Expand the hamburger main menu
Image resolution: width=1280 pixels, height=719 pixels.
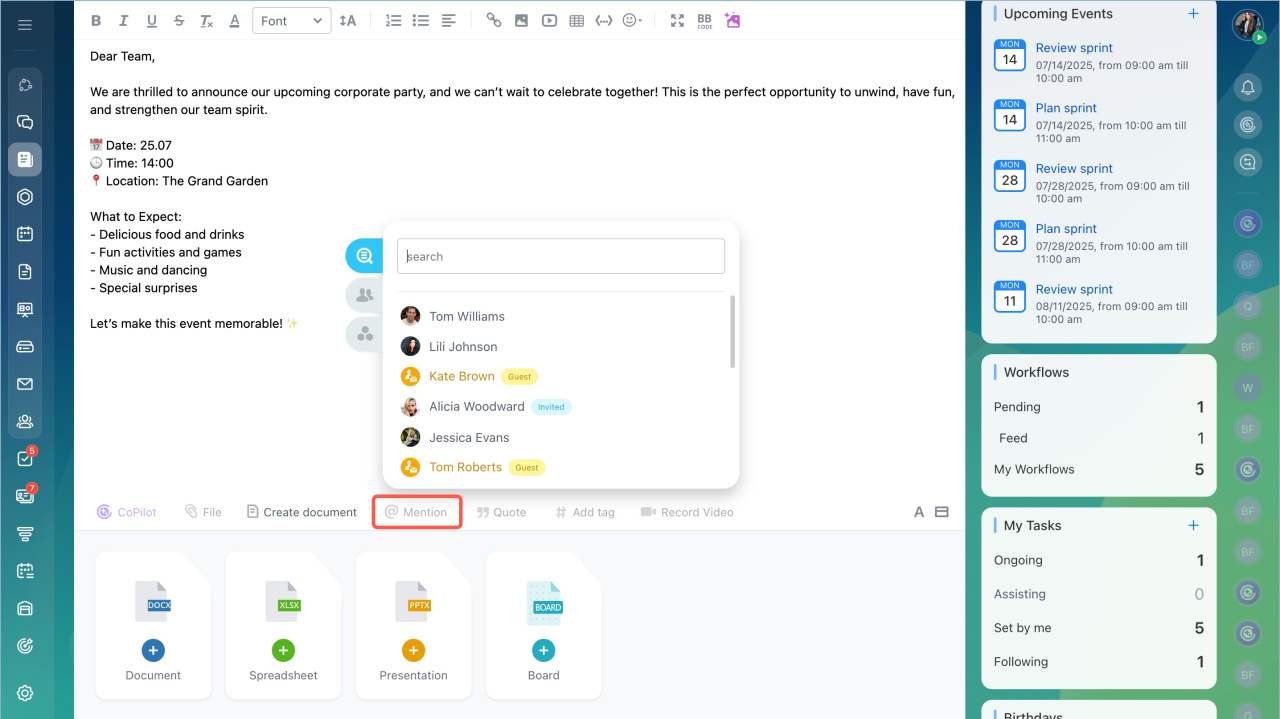click(25, 25)
